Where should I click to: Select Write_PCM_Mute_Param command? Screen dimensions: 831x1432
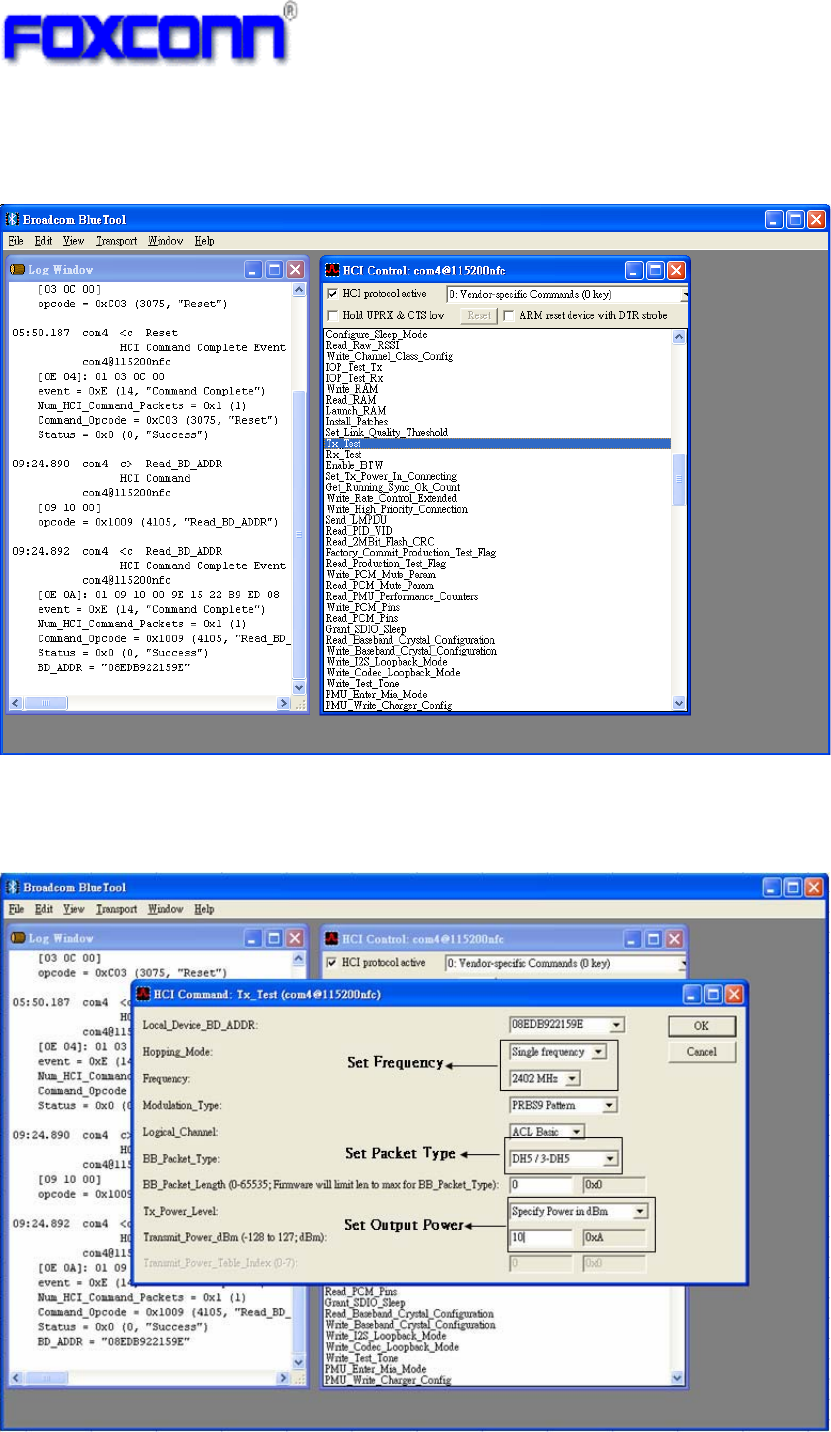[379, 575]
